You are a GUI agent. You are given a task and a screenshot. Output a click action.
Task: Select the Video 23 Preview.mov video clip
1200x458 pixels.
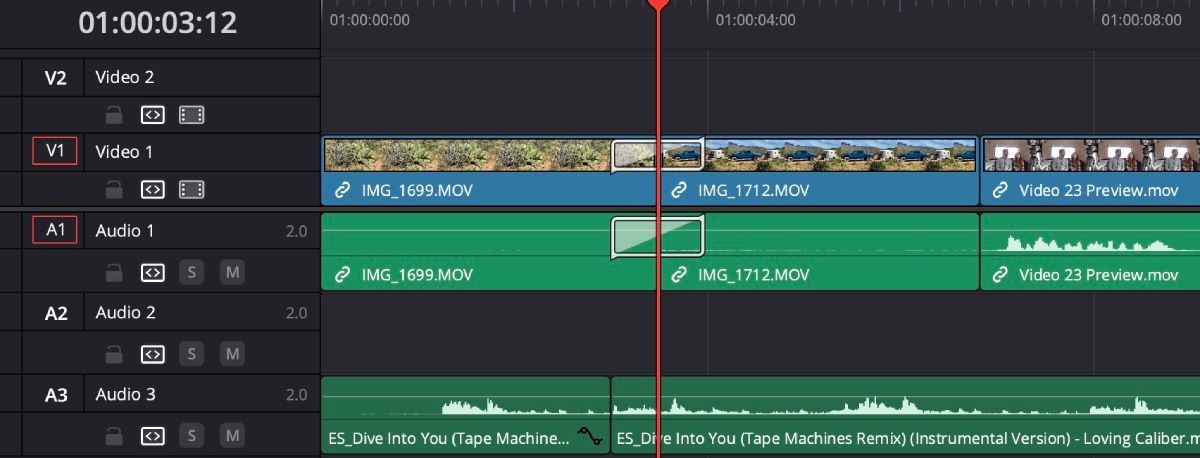pos(1090,171)
